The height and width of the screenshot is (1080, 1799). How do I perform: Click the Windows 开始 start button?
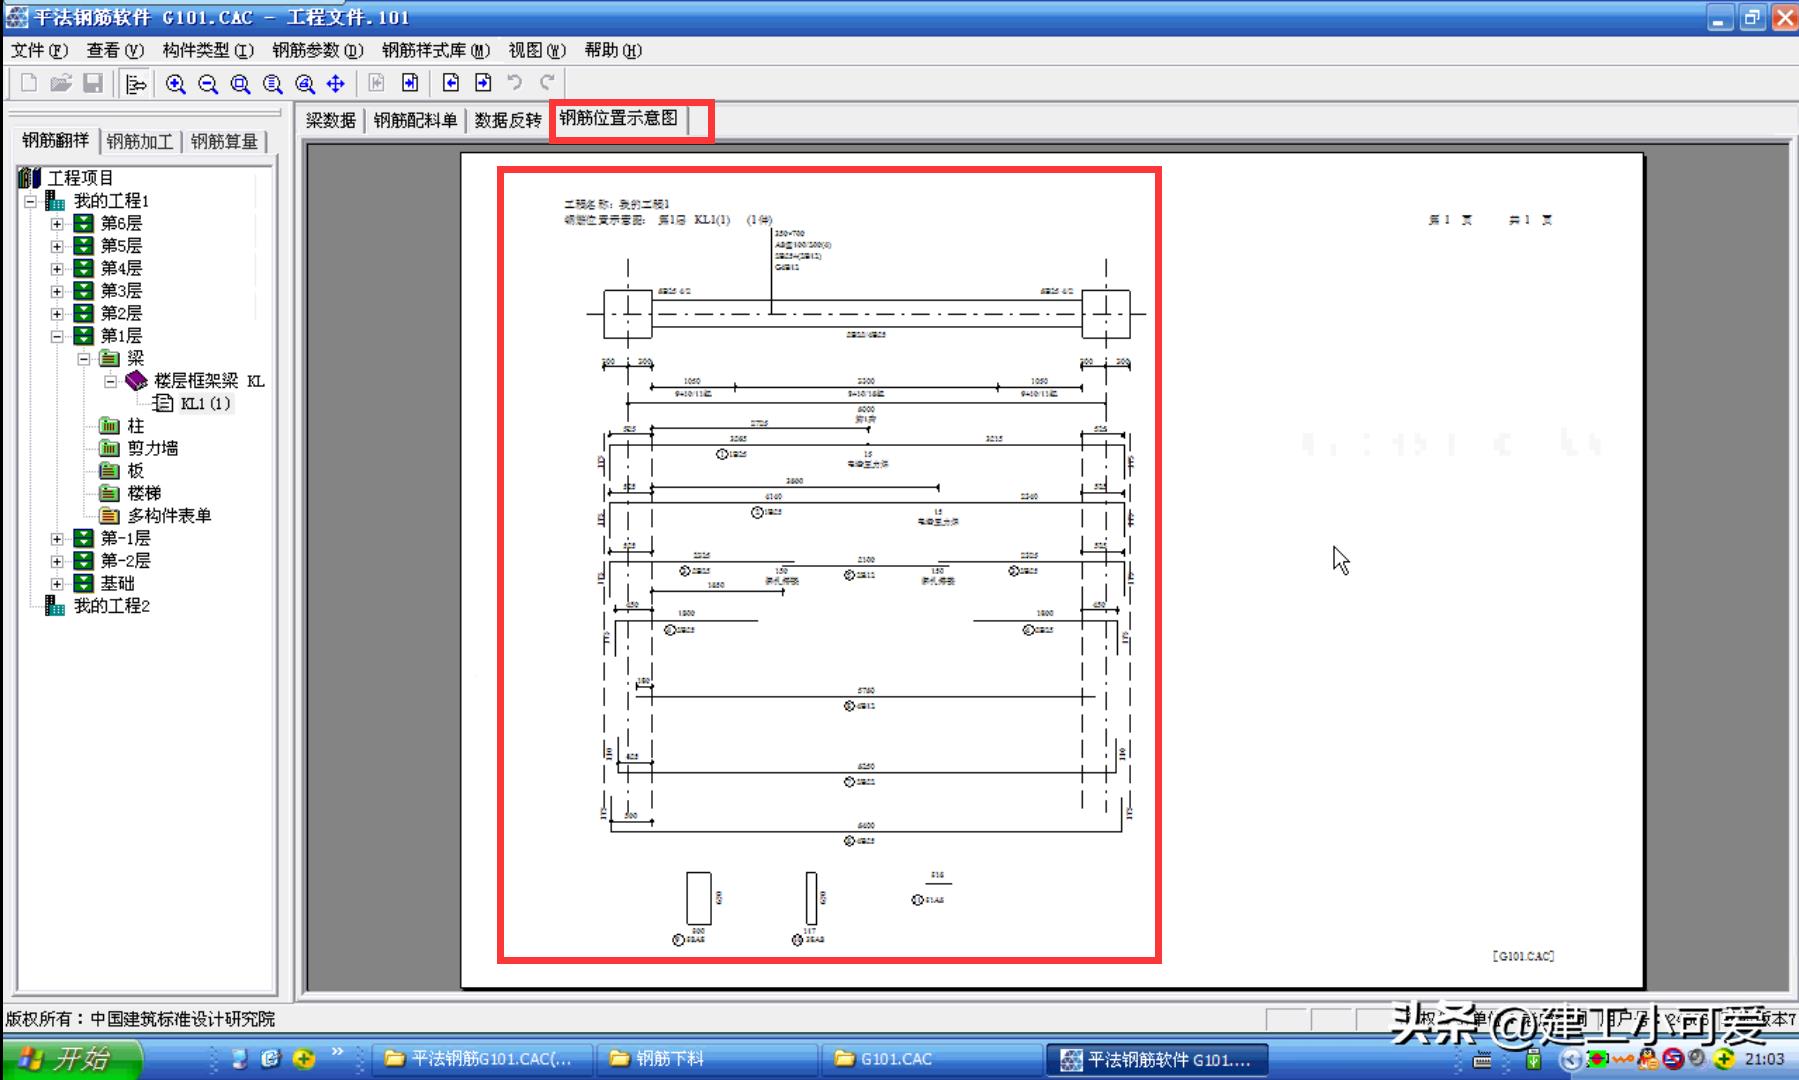click(x=70, y=1058)
